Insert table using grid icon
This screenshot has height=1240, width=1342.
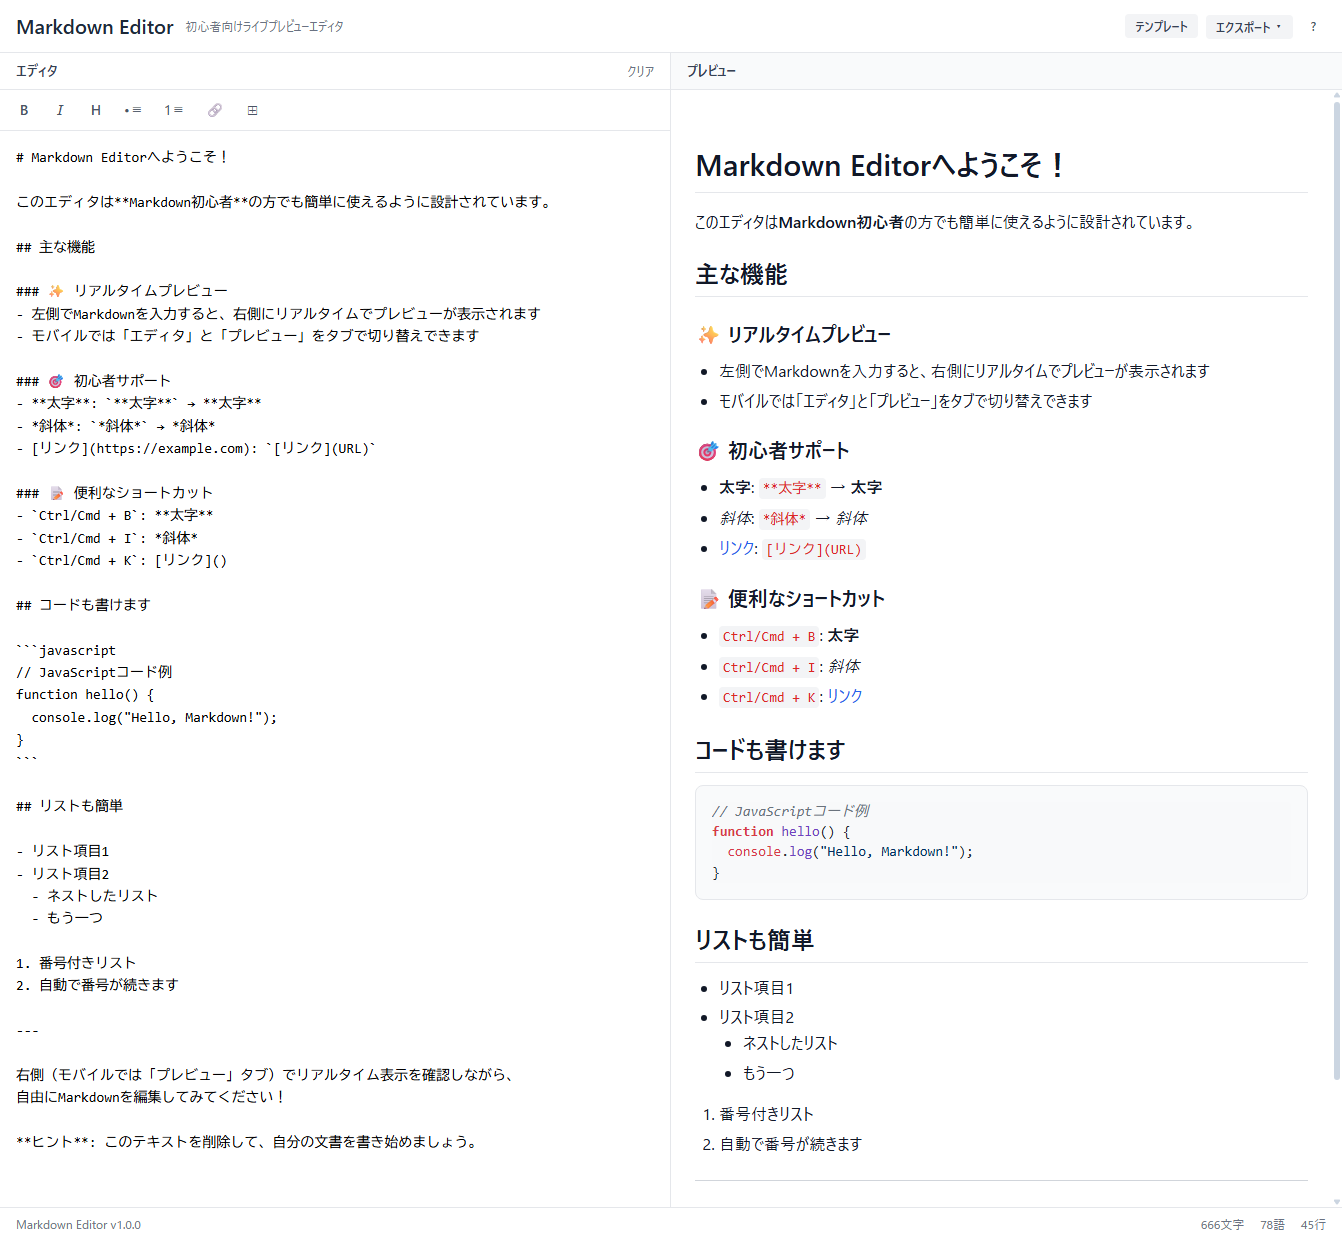253,110
